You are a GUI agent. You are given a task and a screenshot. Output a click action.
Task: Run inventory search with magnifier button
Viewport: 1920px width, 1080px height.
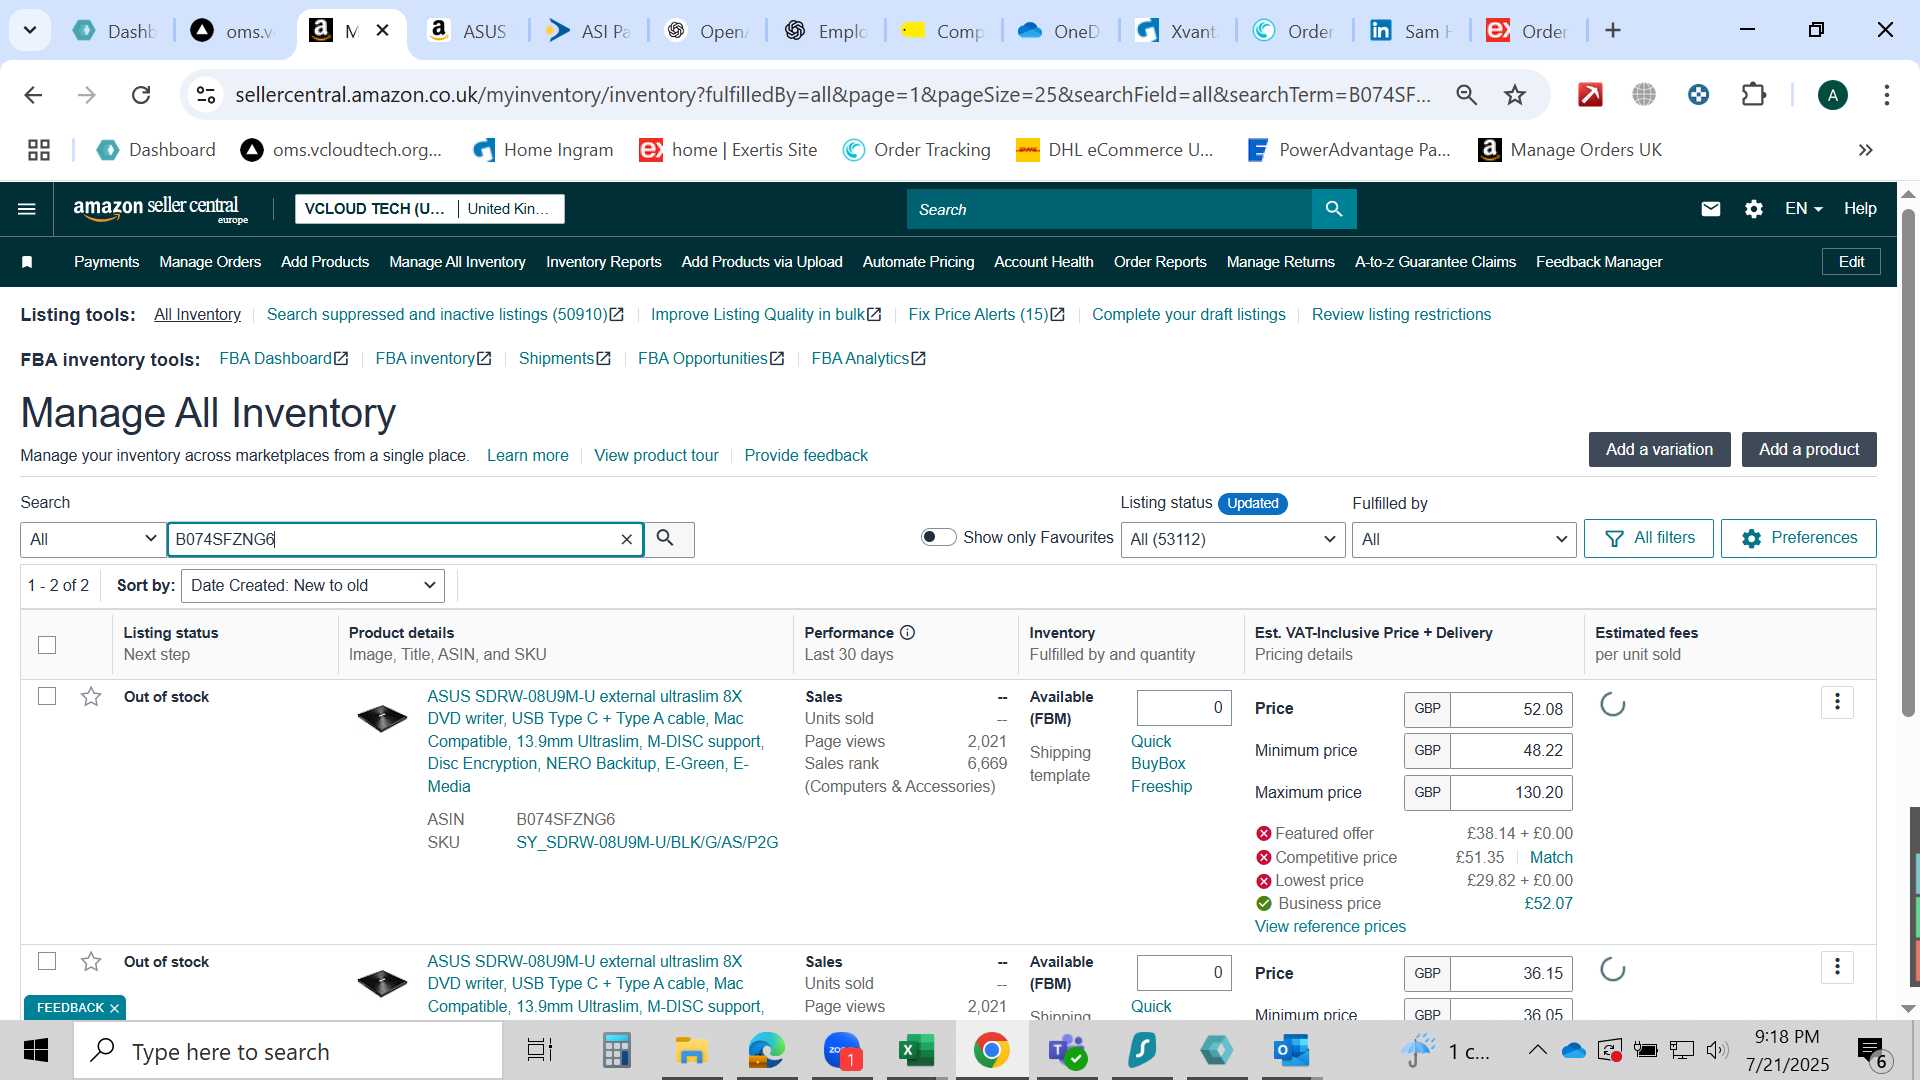pos(667,539)
